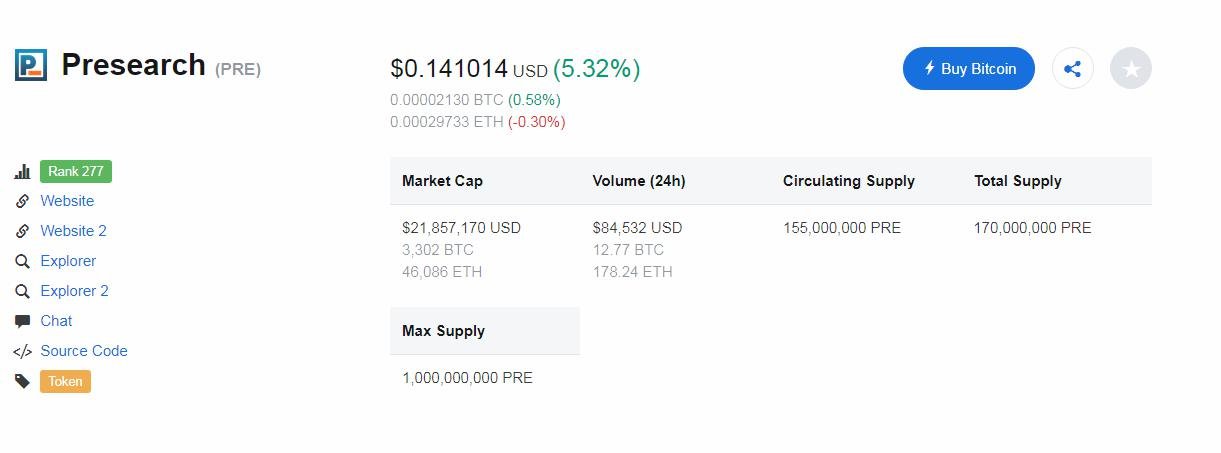The width and height of the screenshot is (1221, 453).
Task: Open the Source Code link
Action: (84, 351)
